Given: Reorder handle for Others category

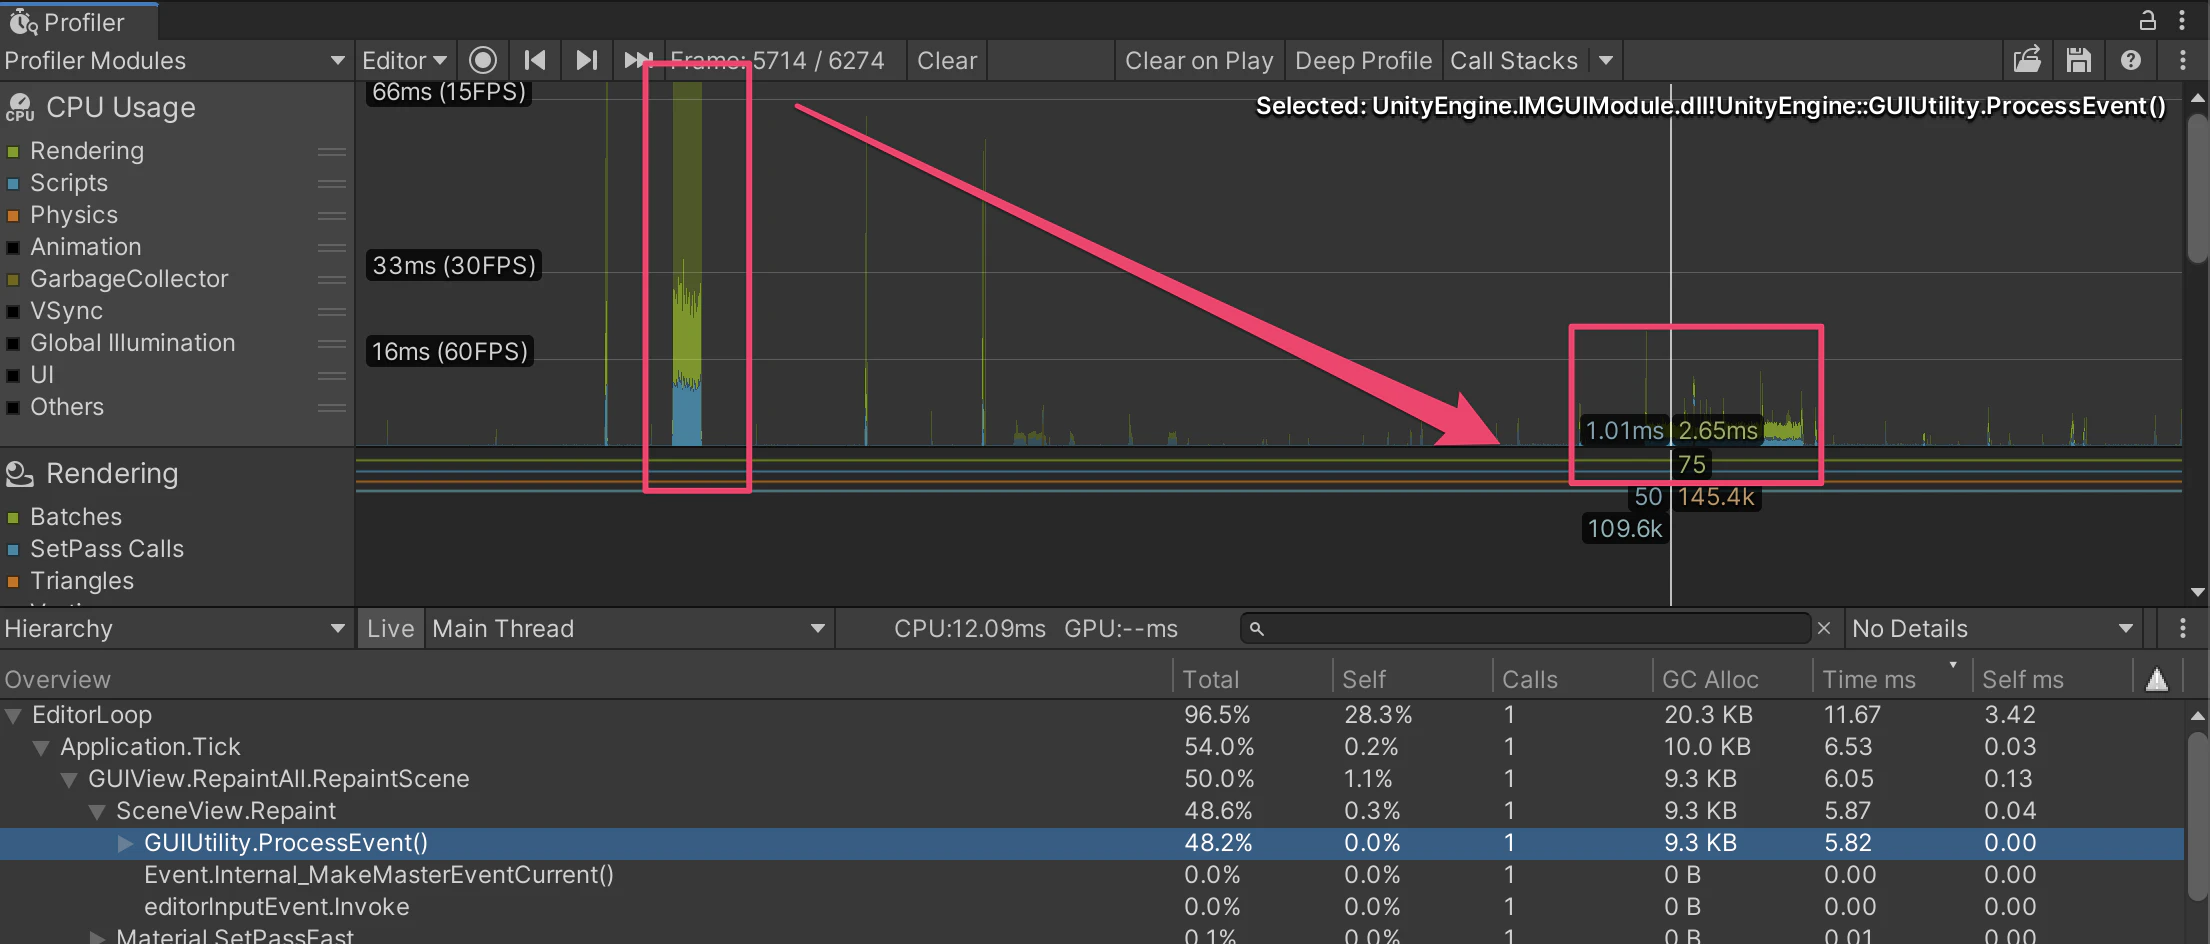Looking at the screenshot, I should (332, 408).
